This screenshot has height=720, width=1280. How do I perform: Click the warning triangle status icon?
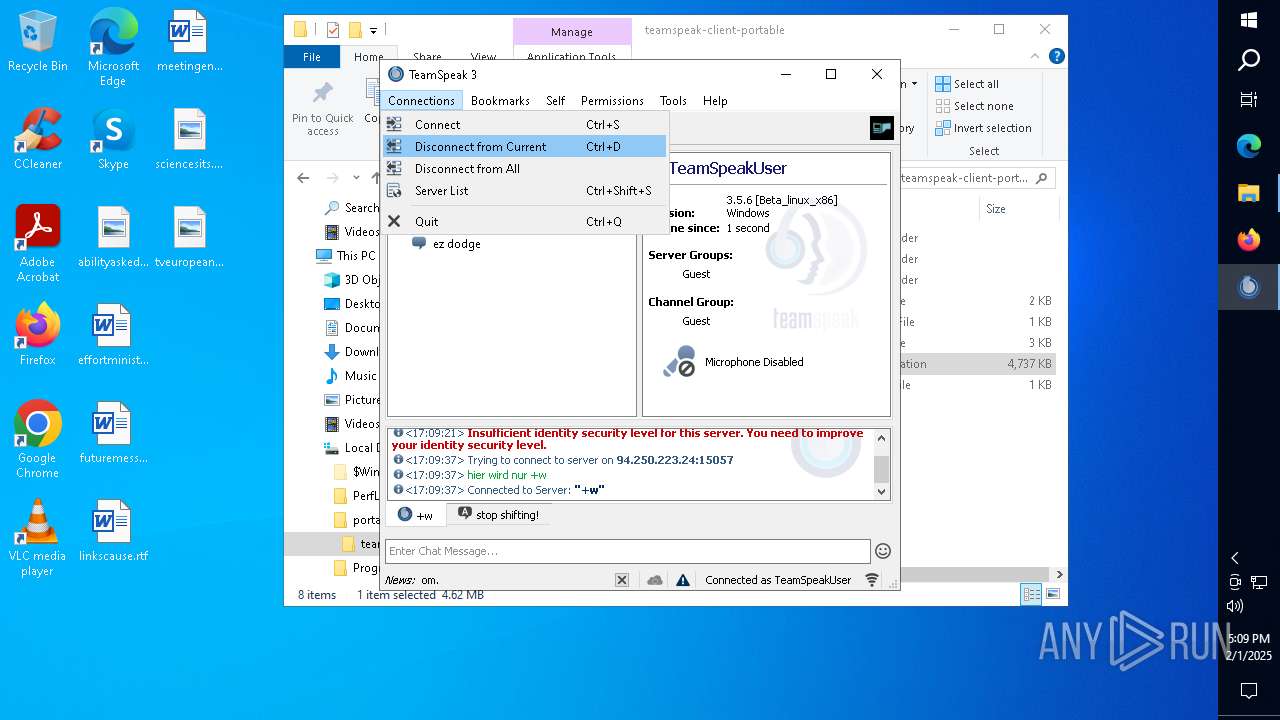pyautogui.click(x=683, y=580)
